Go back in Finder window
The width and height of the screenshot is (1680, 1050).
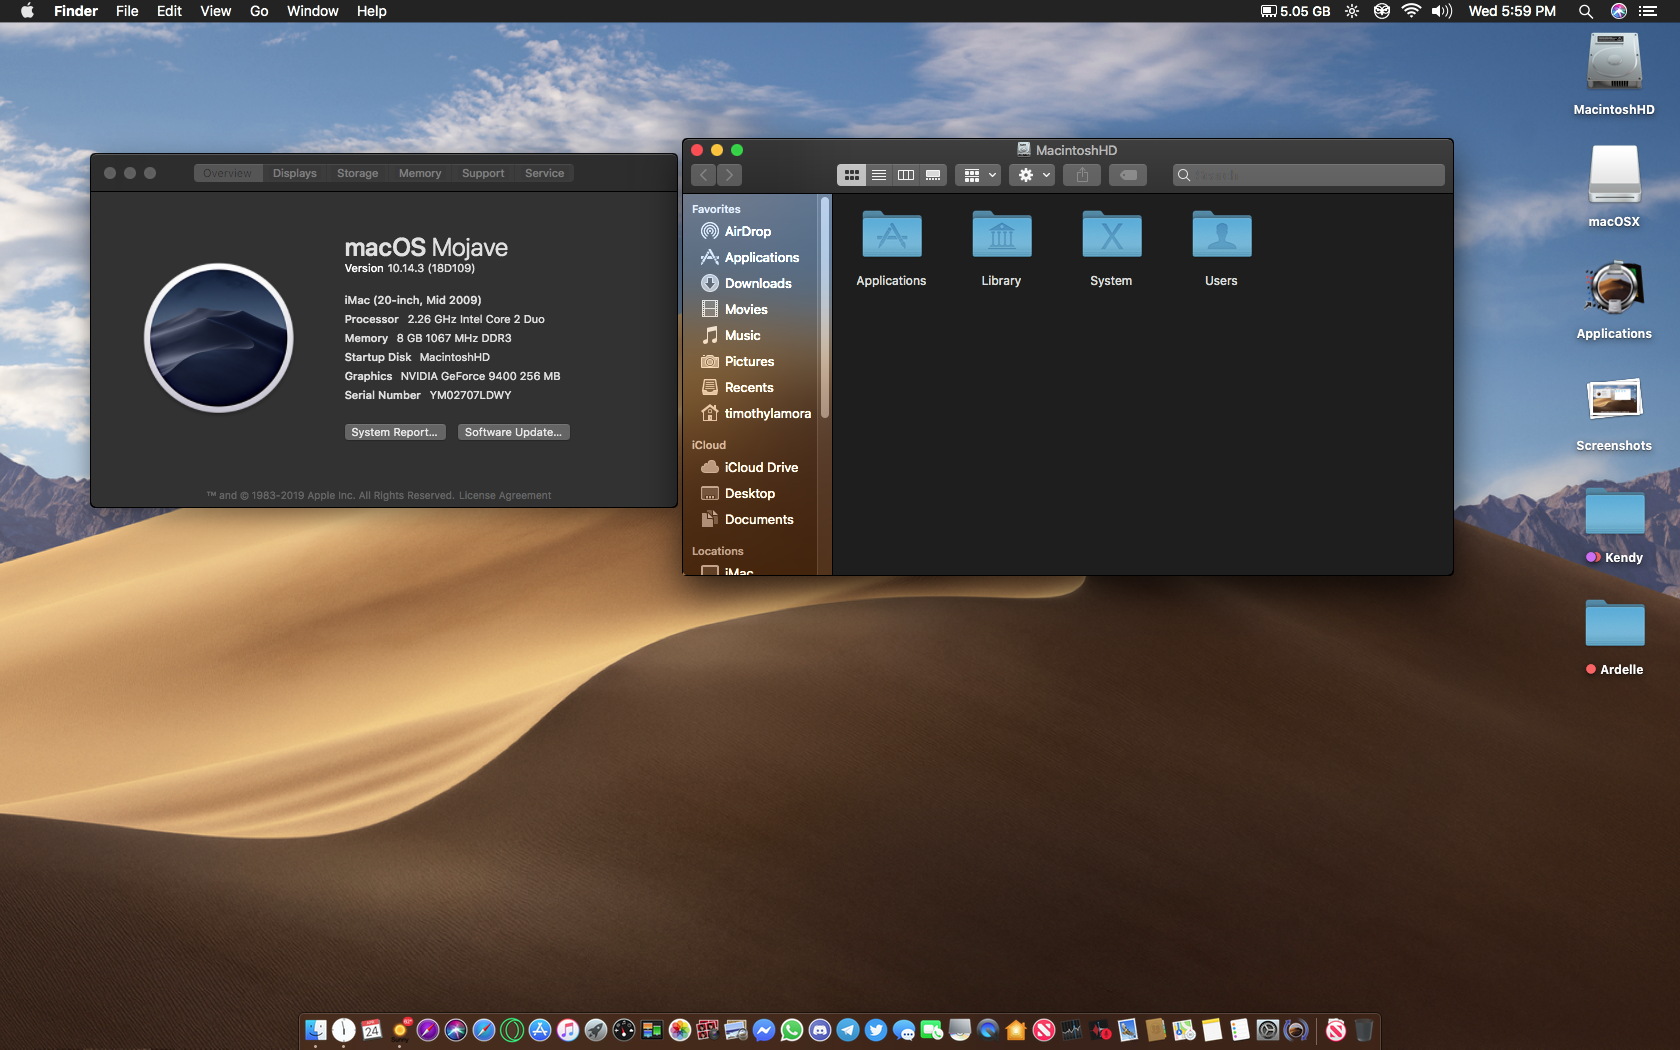click(704, 175)
